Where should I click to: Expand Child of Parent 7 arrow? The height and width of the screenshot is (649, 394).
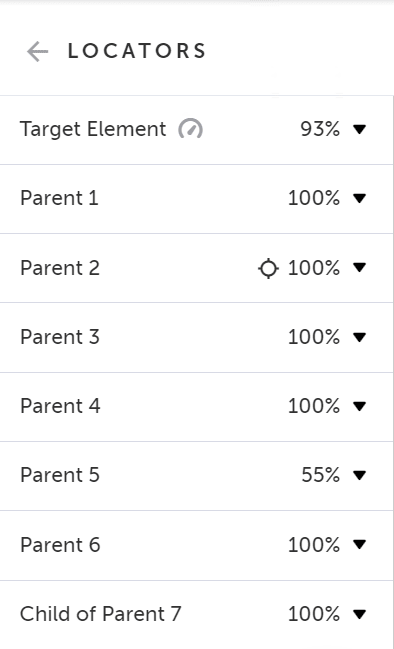(x=360, y=614)
